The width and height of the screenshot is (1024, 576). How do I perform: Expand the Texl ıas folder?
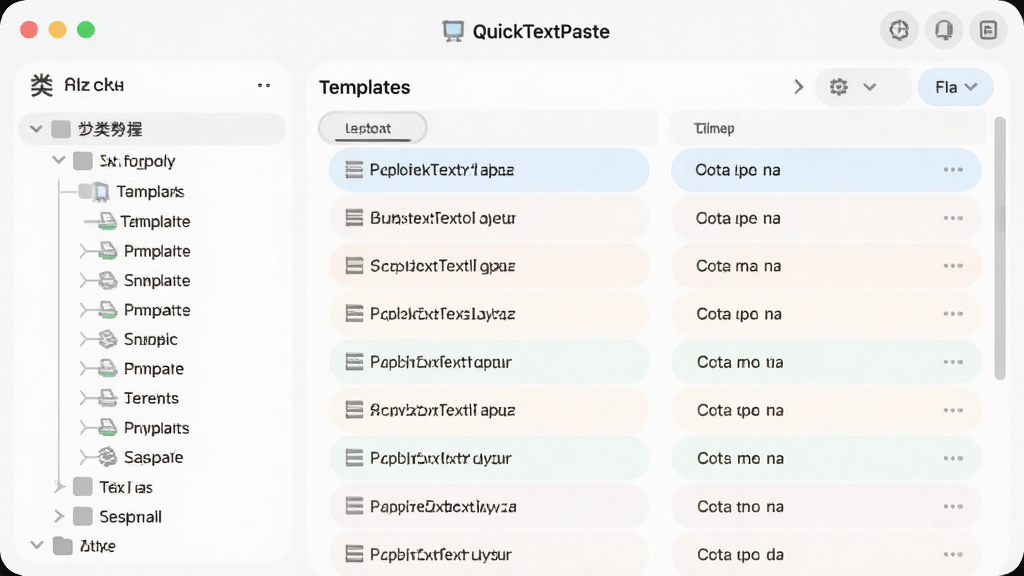[x=59, y=487]
